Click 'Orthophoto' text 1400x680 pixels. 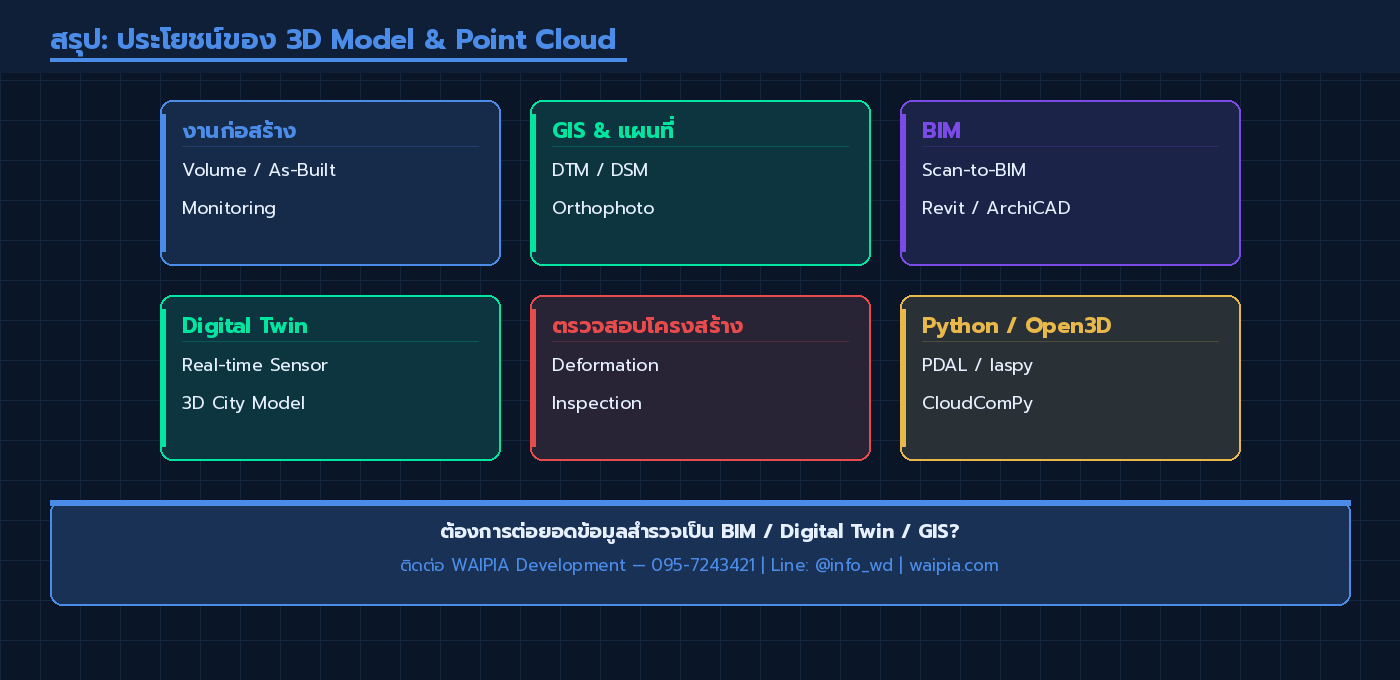603,208
